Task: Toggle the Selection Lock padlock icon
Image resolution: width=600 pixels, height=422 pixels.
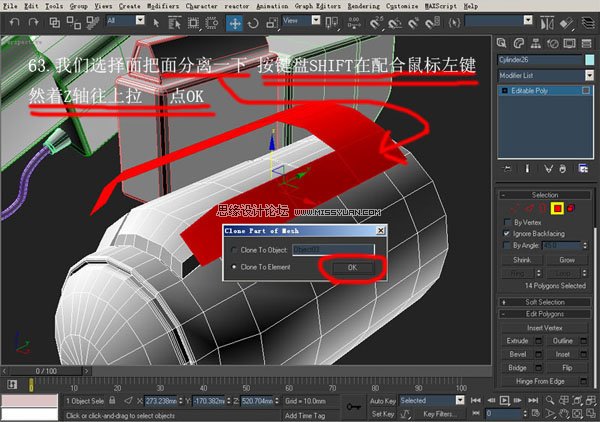Action: 112,401
